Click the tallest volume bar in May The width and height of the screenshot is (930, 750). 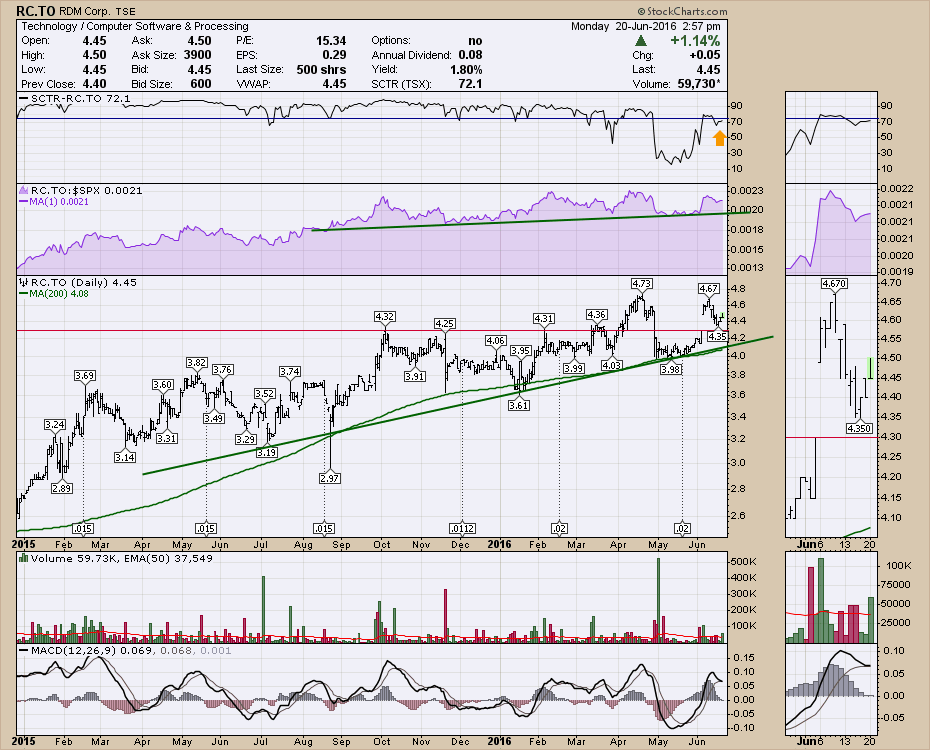point(658,600)
